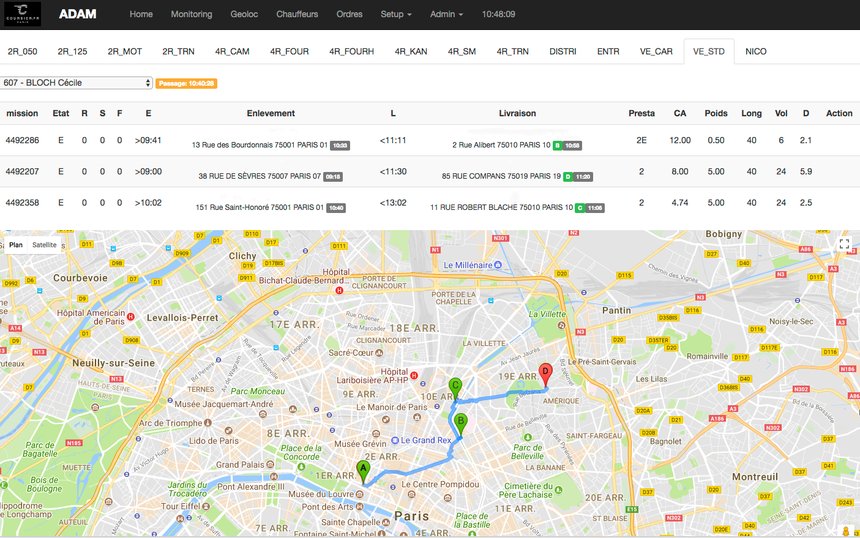Click green D badge on Rue Compans row
860x538 pixels.
(568, 177)
